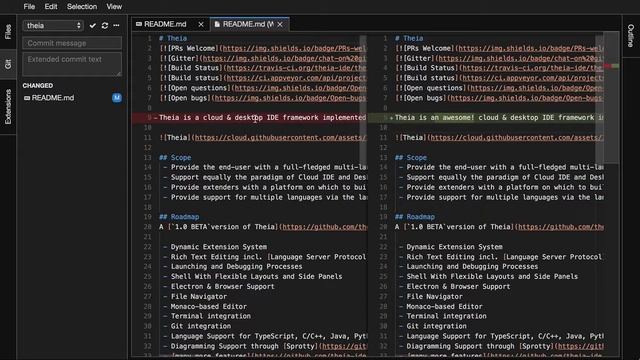
Task: Click 'Launching and Debugging Processes' in left pane
Action: tap(236, 267)
